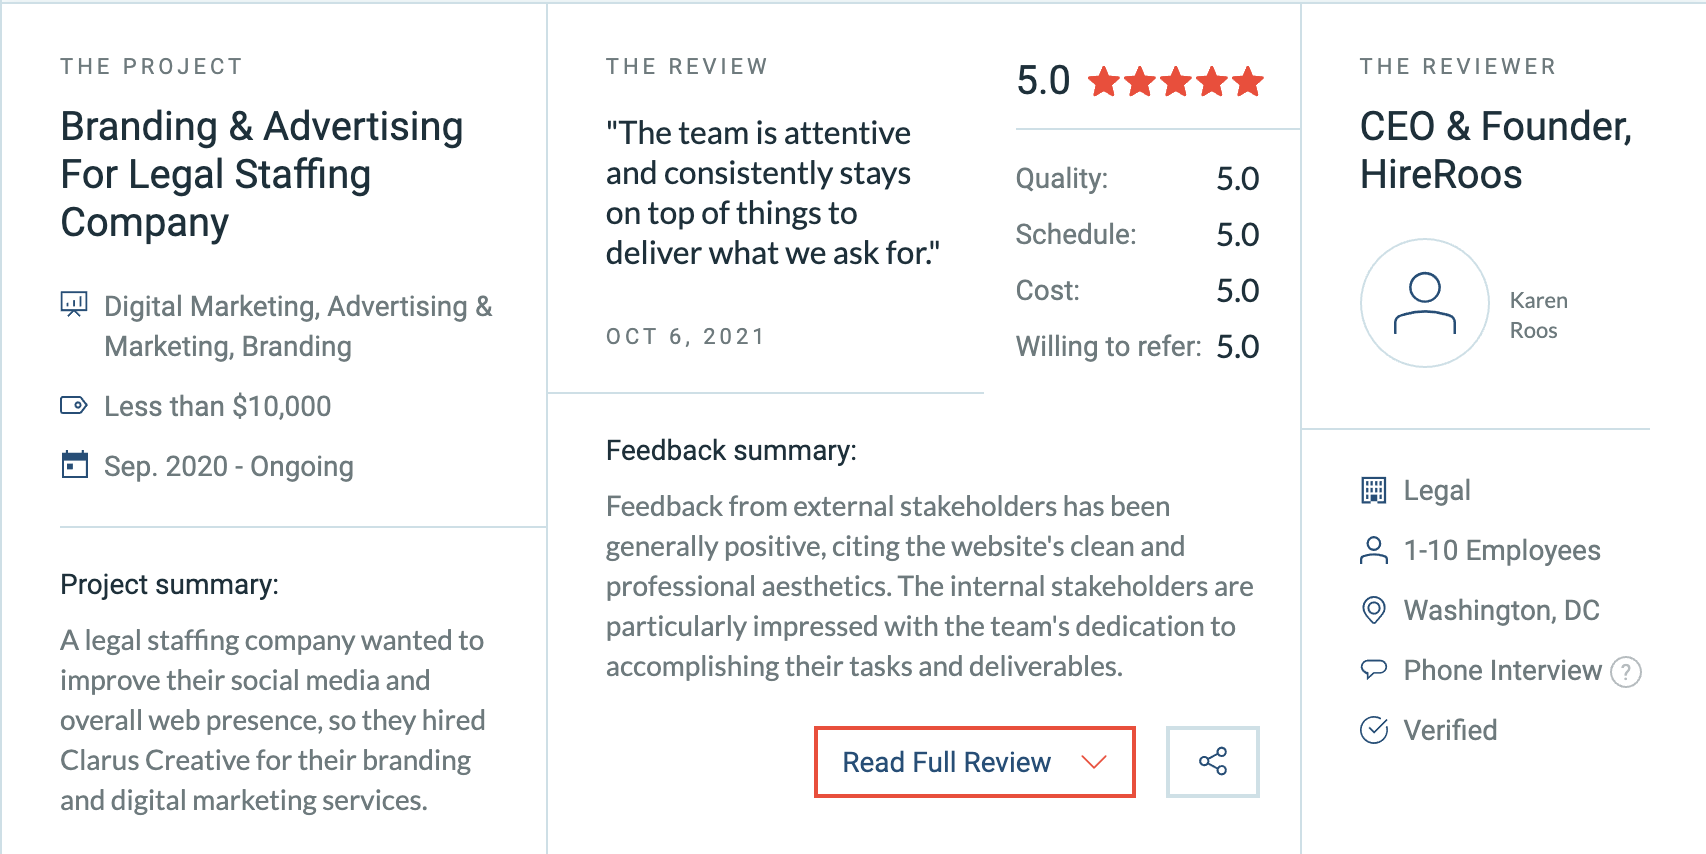
Task: Open Phone Interview help question mark
Action: [x=1626, y=672]
